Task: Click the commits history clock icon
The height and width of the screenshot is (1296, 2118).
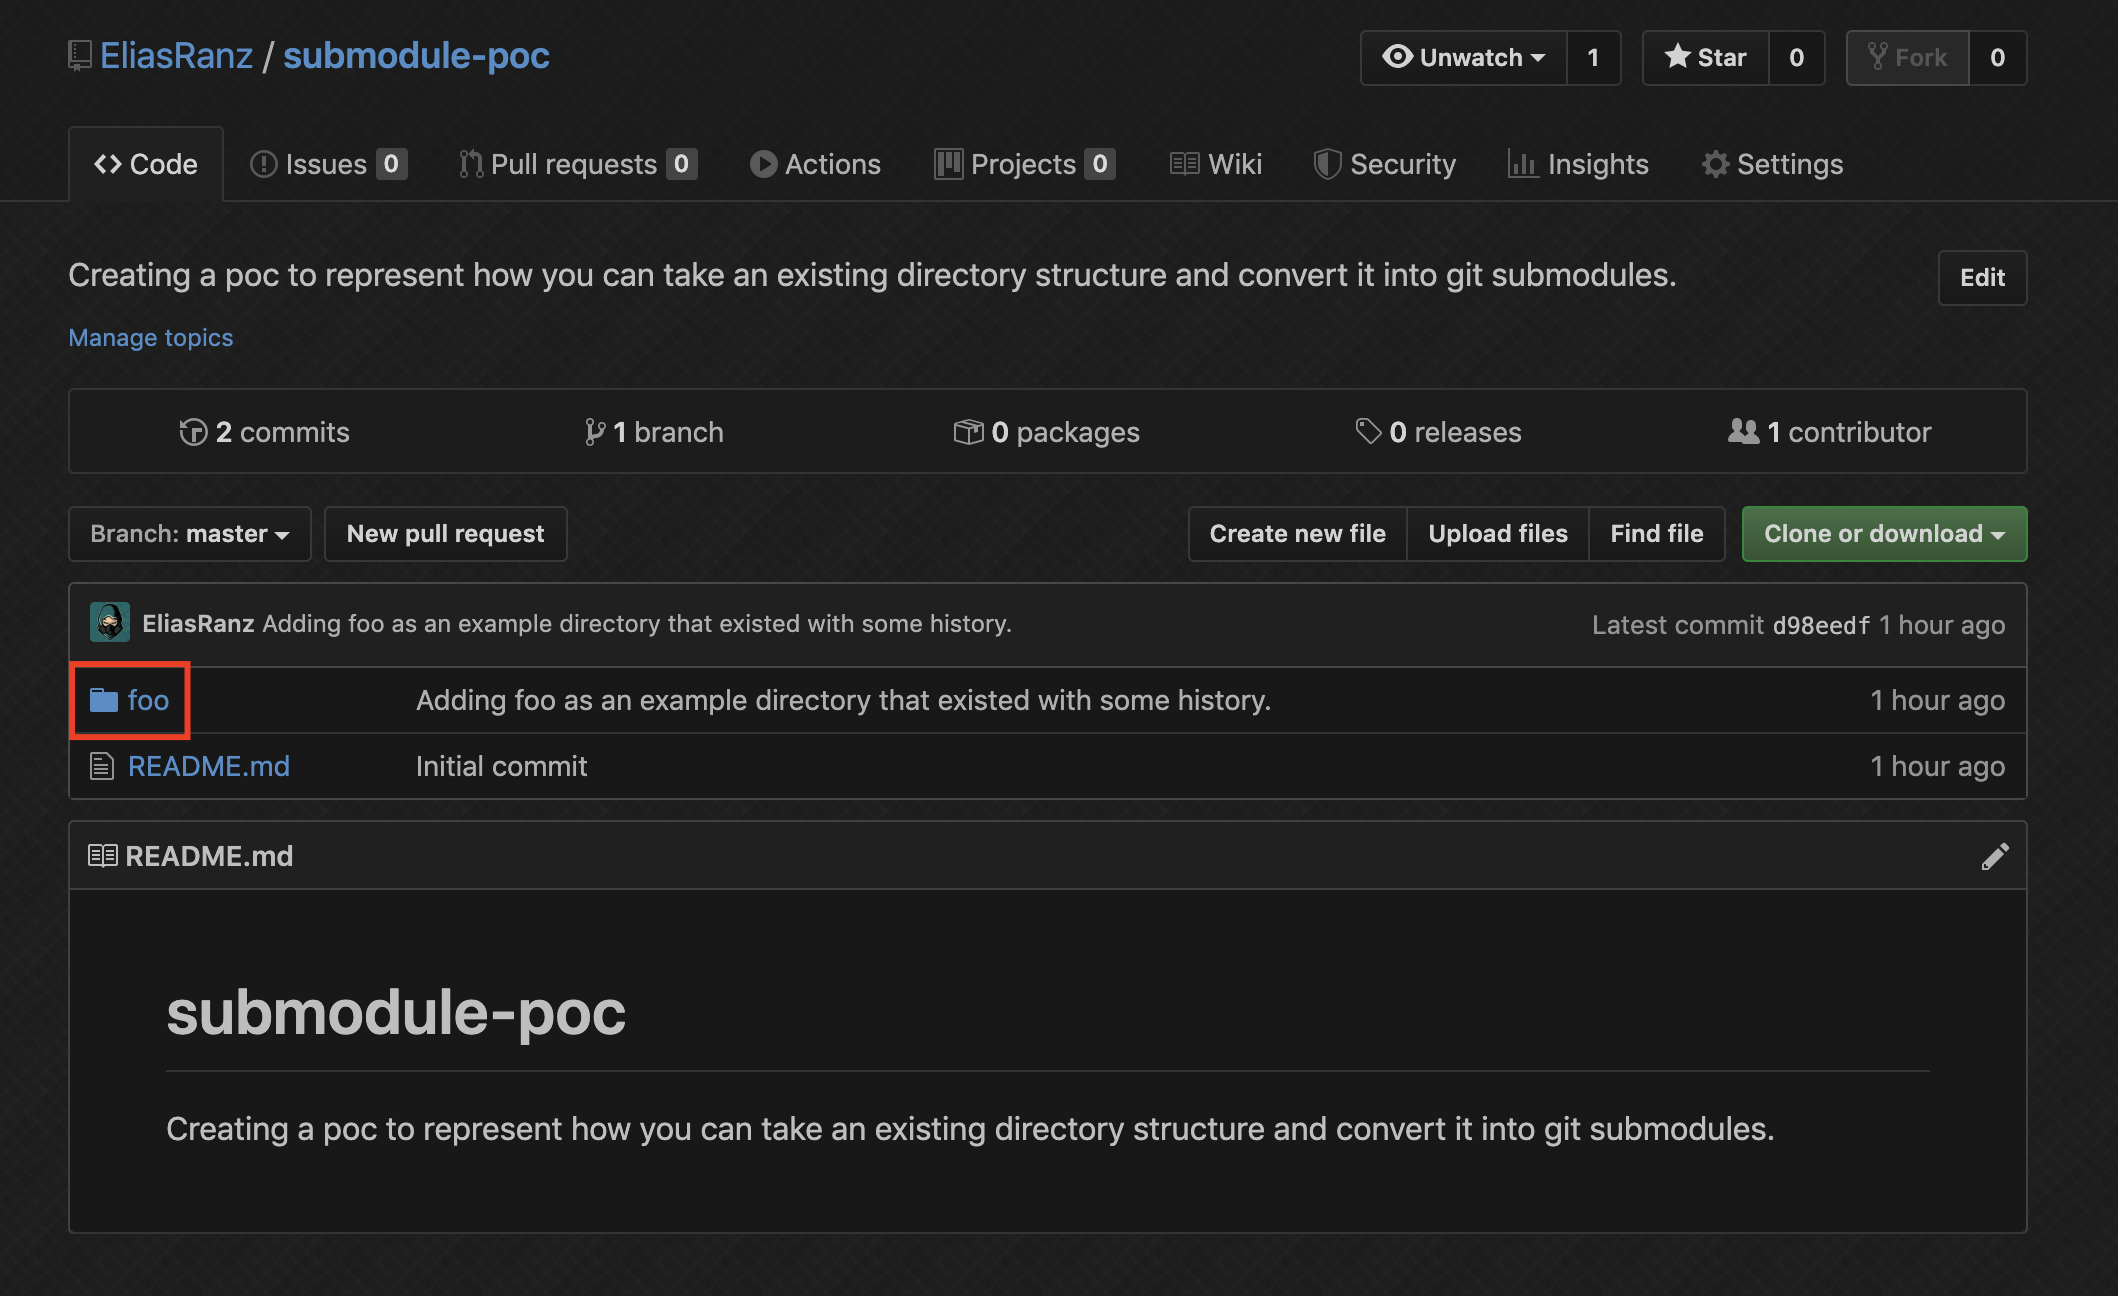Action: tap(193, 432)
